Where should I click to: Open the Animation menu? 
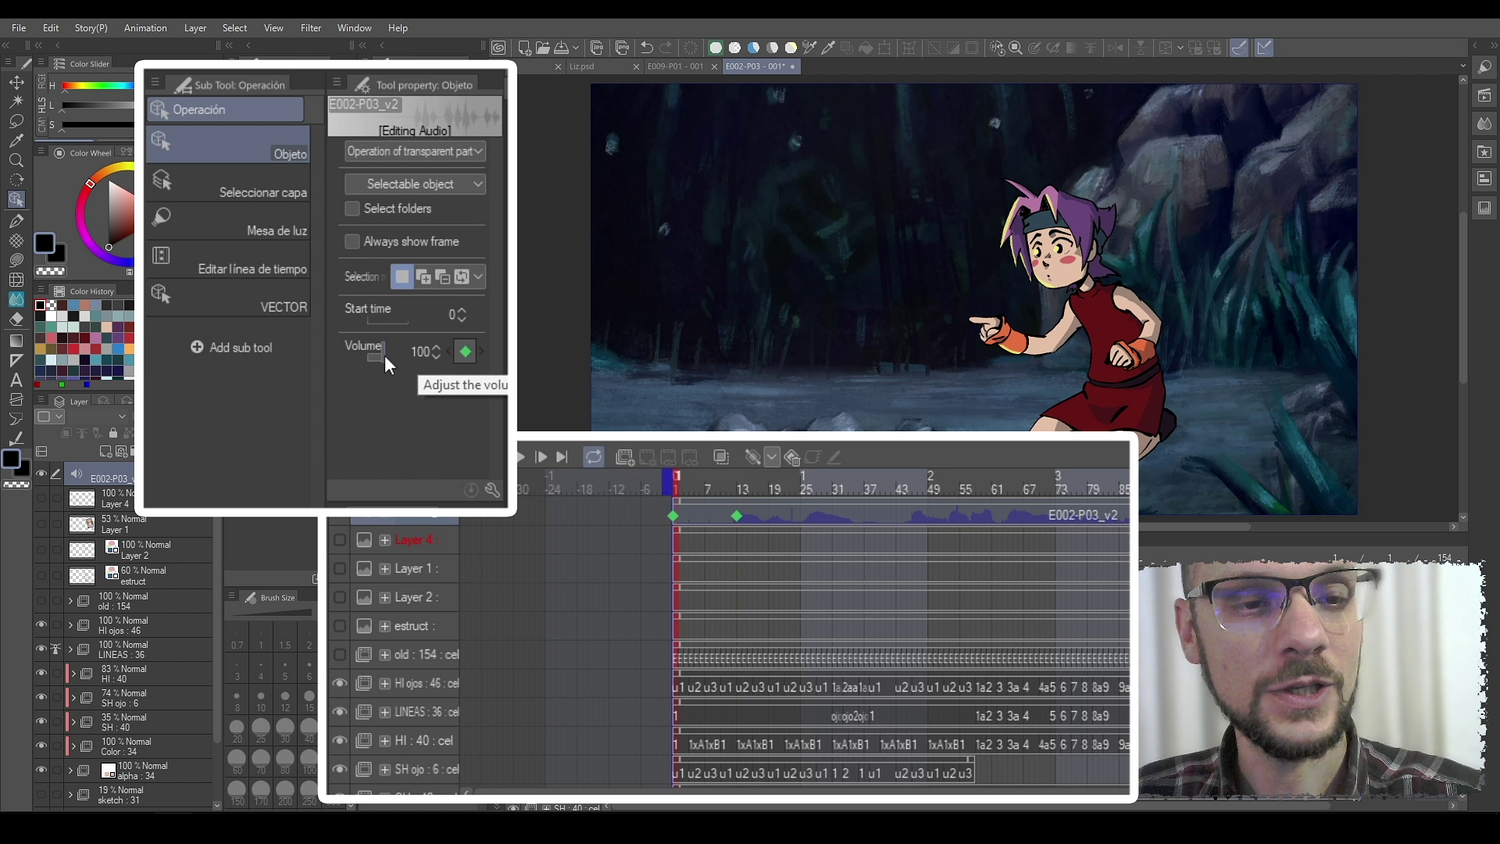pos(145,28)
